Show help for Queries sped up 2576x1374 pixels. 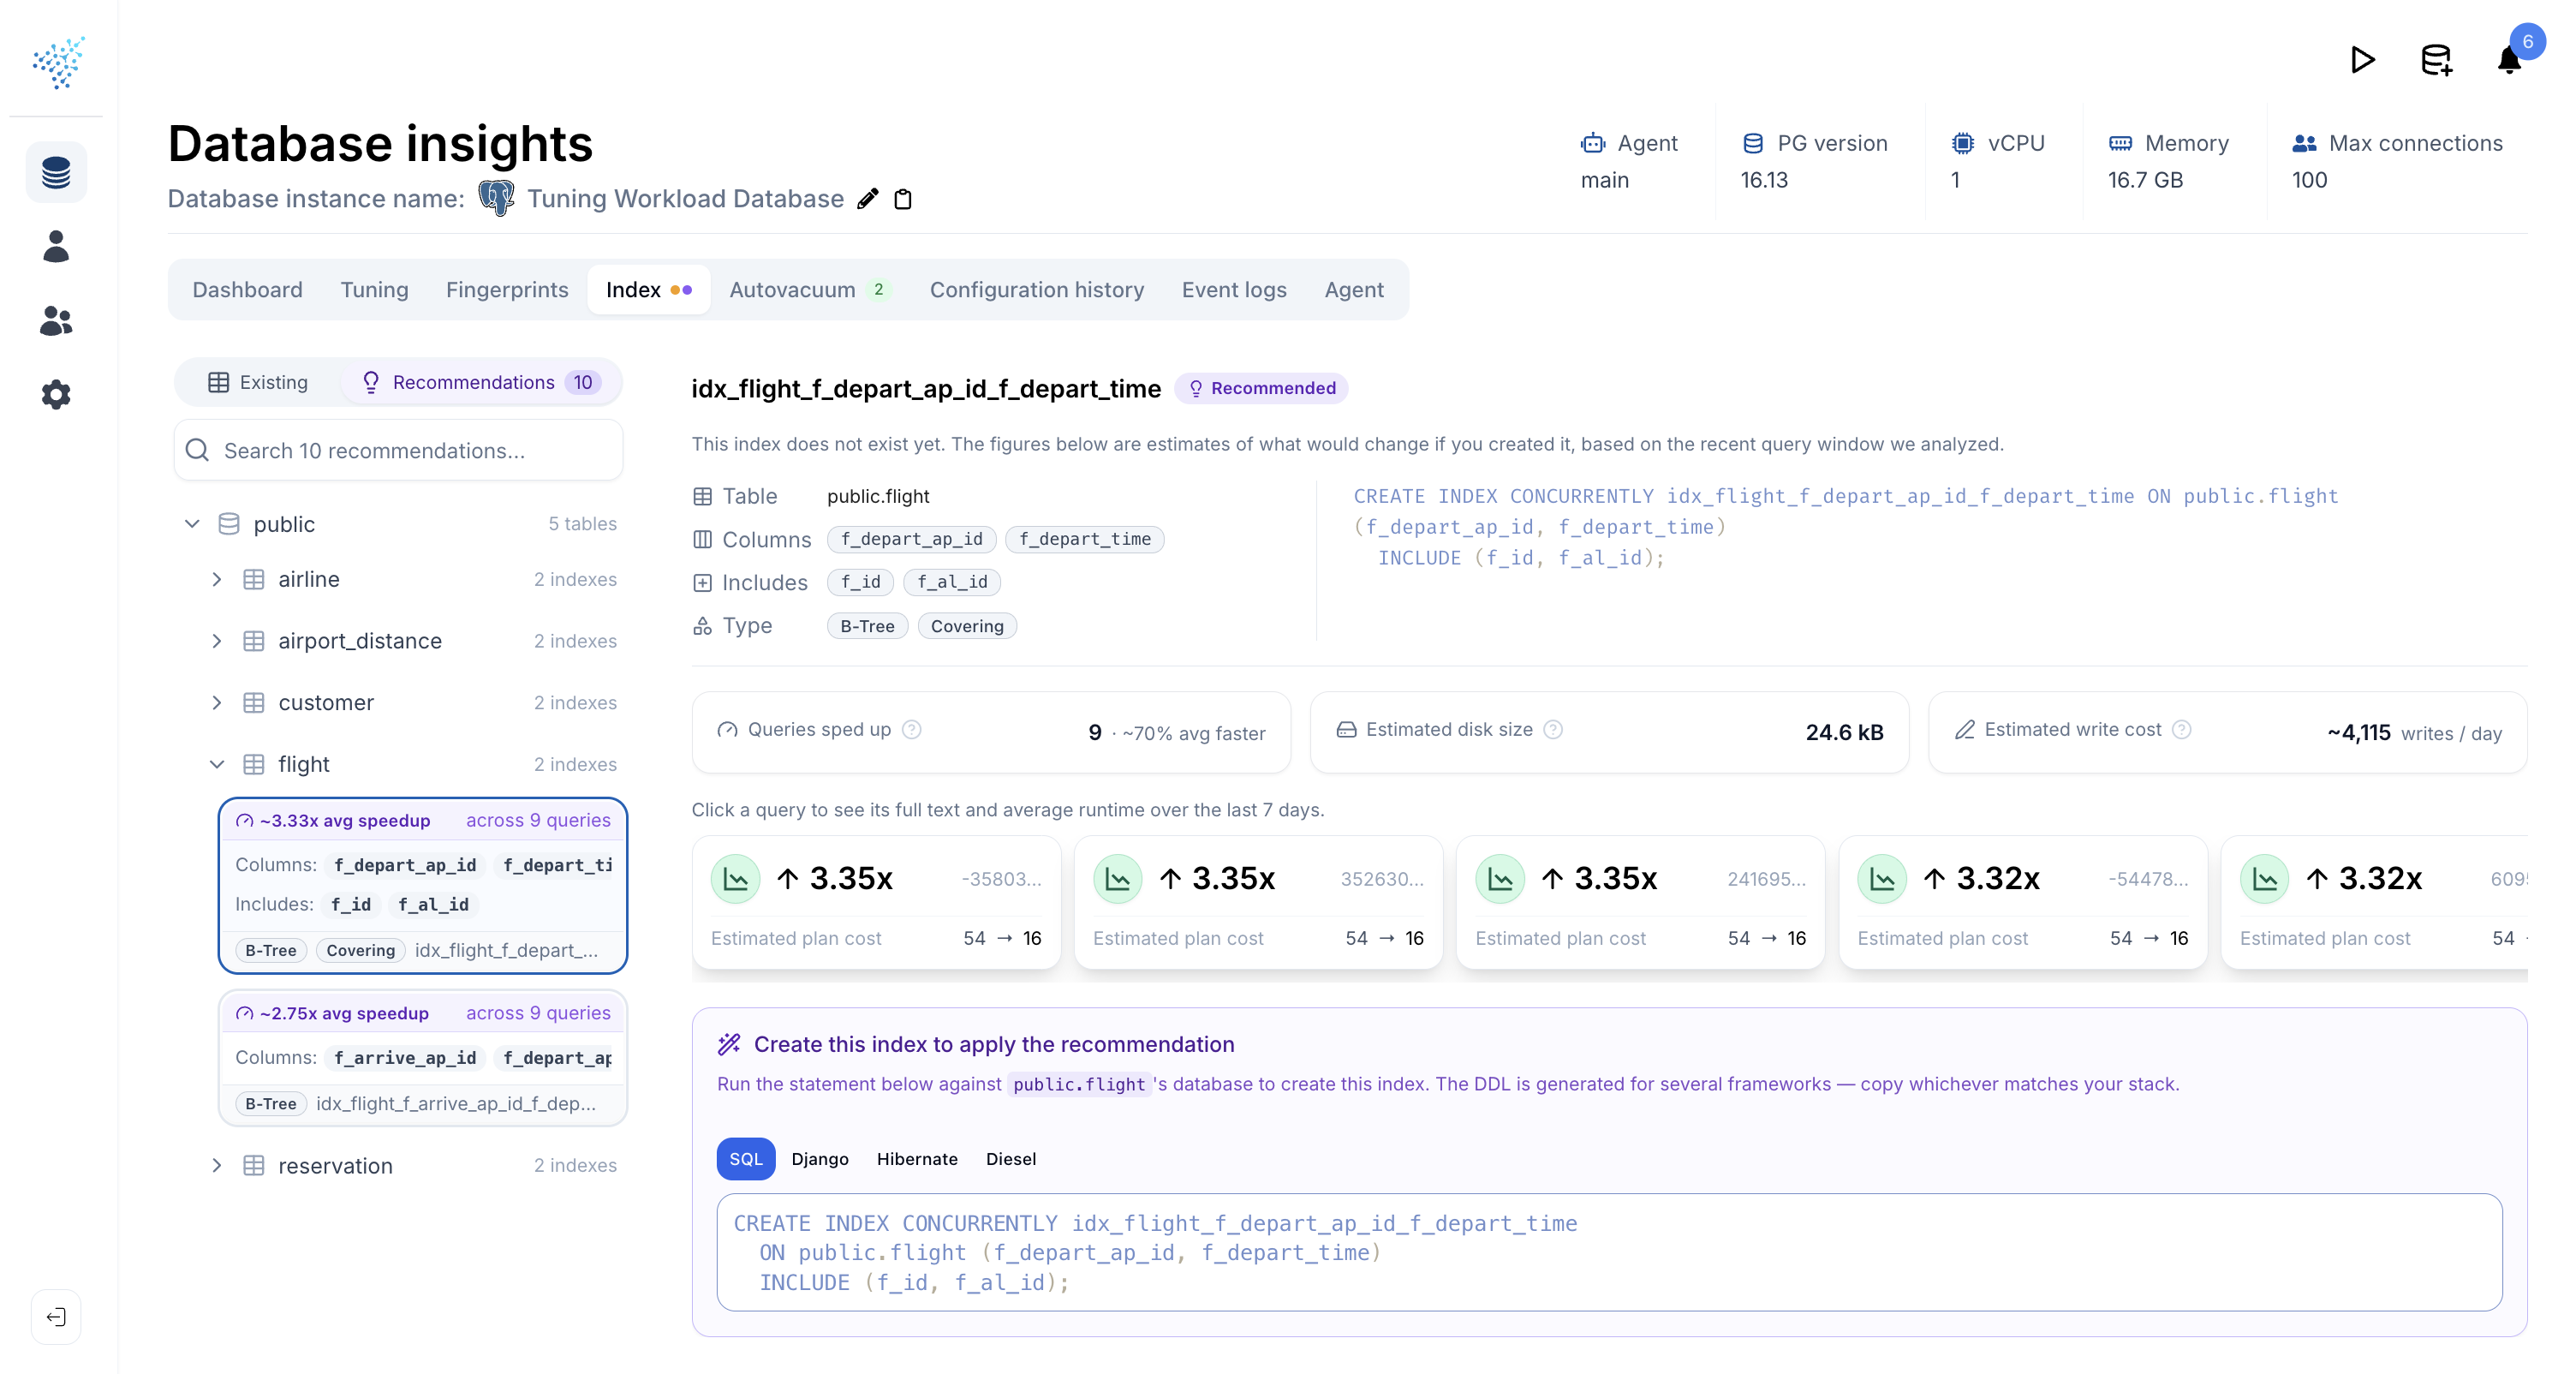911,729
